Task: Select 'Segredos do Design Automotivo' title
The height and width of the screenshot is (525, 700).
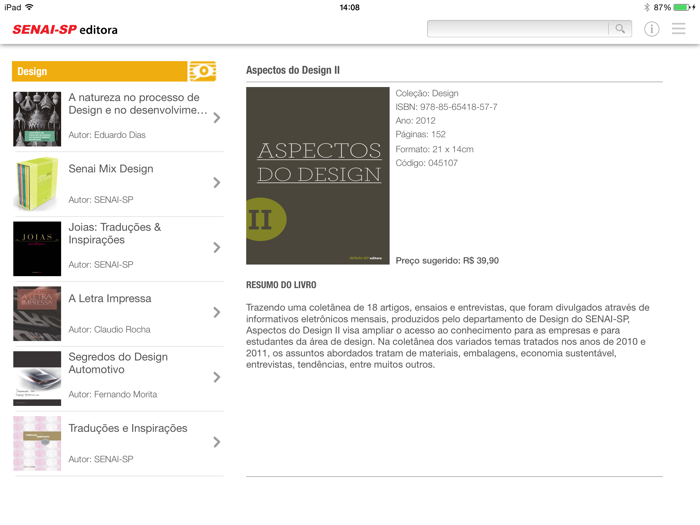Action: tap(118, 363)
